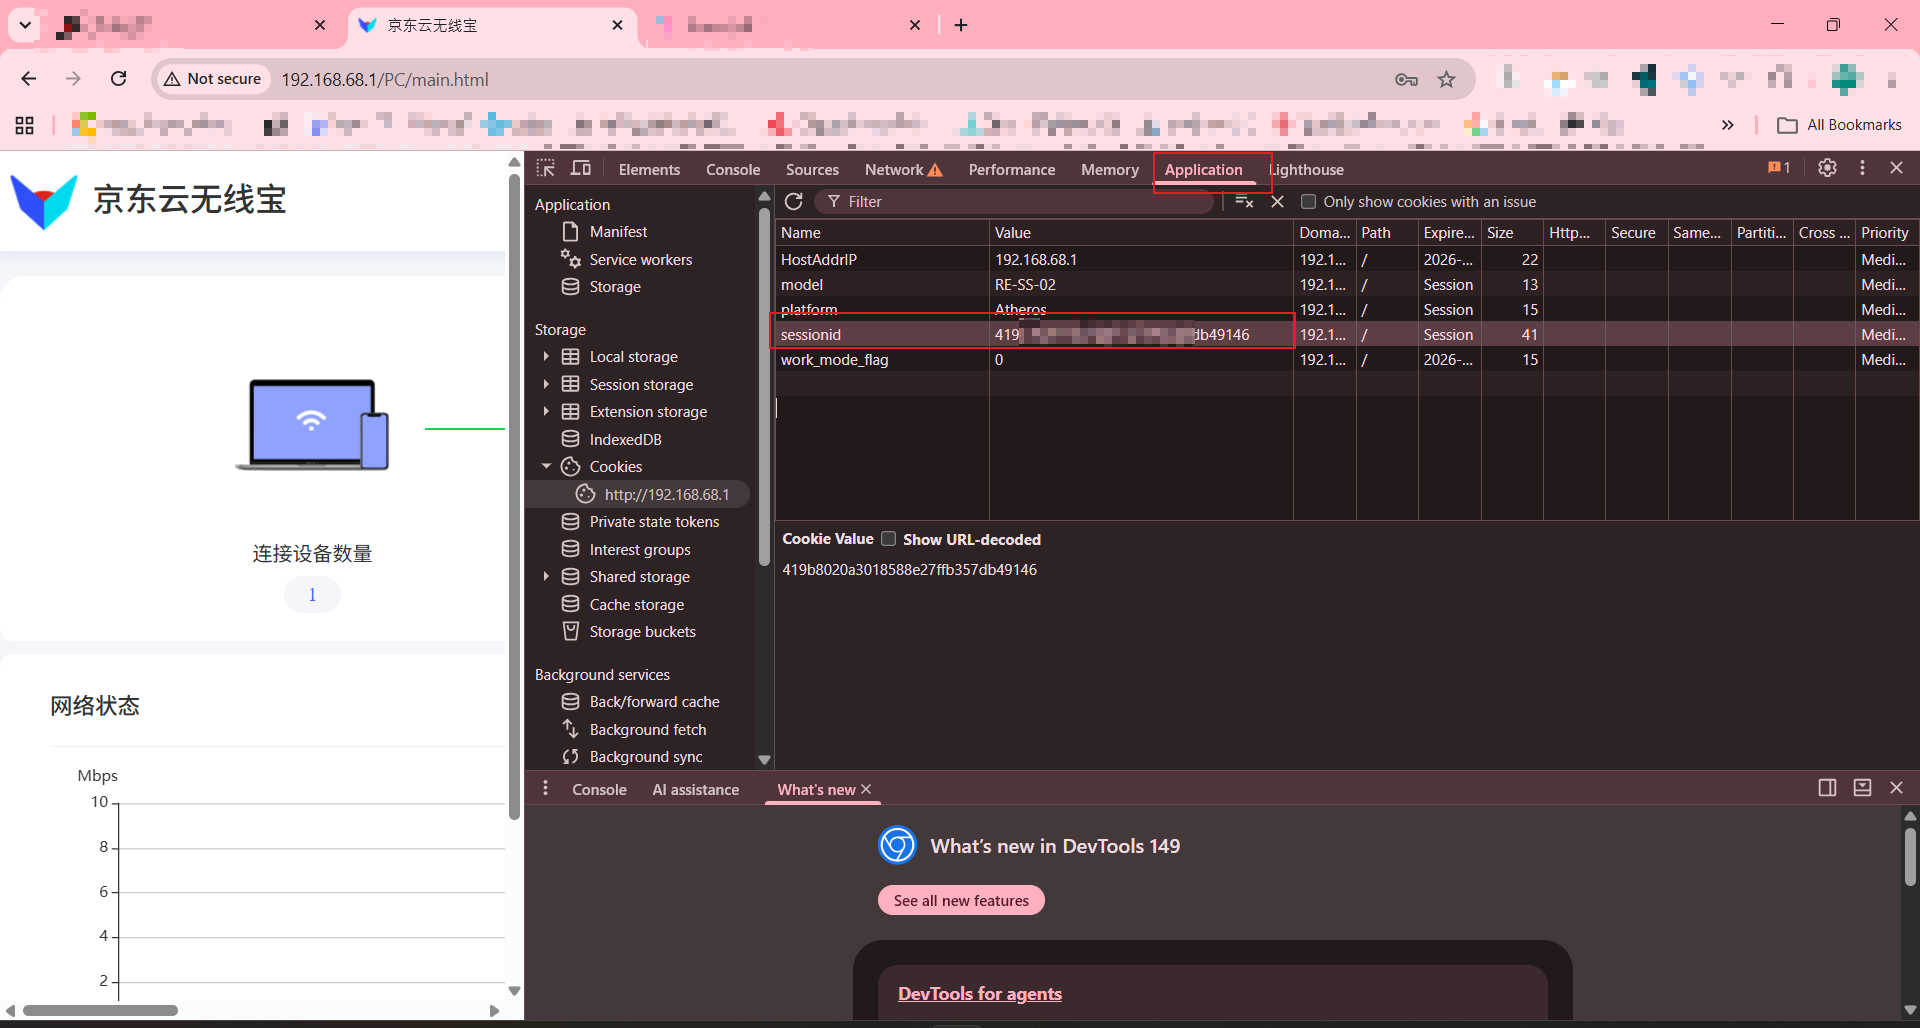Open Storage buckets
This screenshot has width=1920, height=1028.
[642, 631]
